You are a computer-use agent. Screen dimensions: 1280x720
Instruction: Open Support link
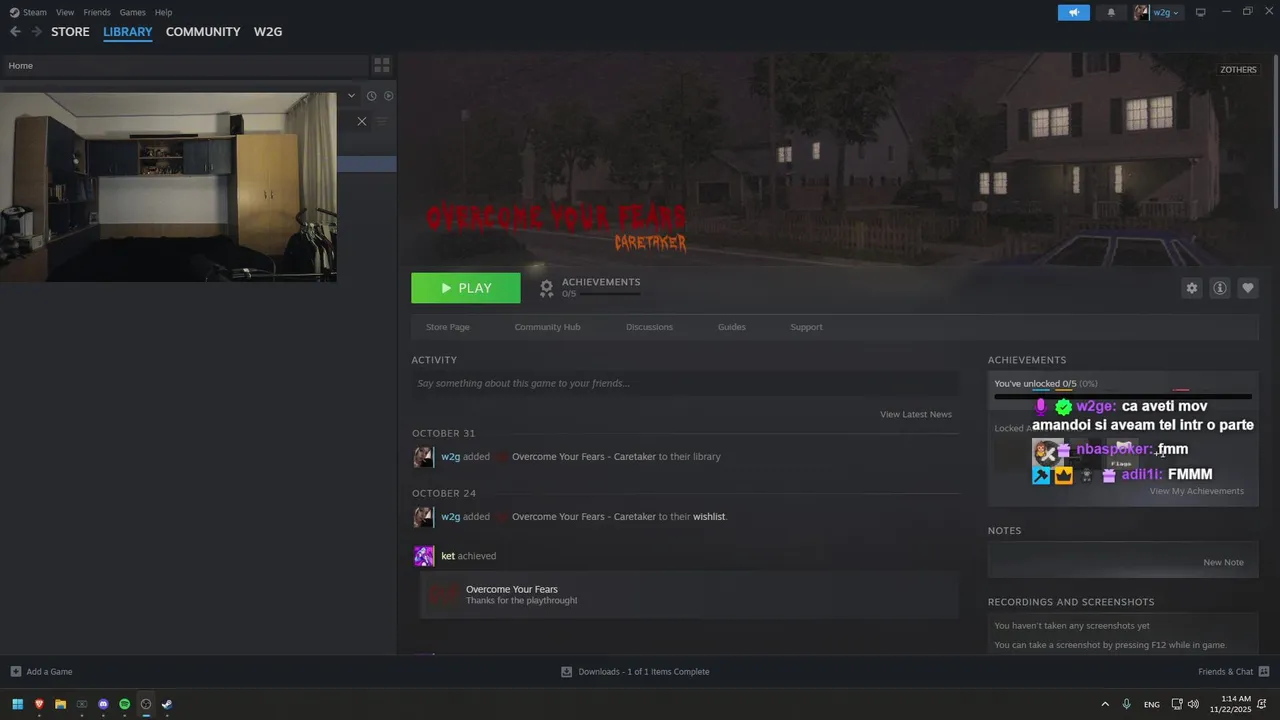806,327
